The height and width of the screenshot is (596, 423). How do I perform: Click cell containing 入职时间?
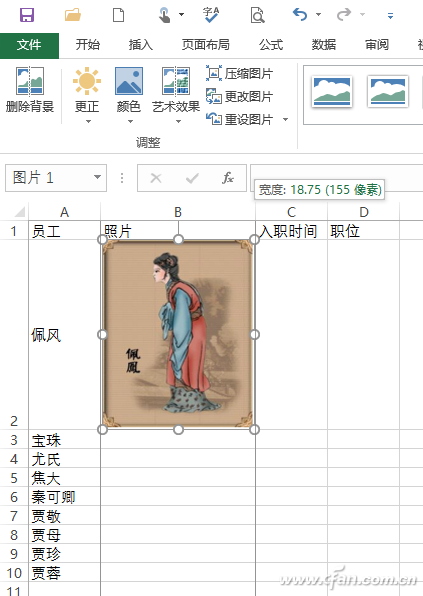tap(292, 231)
